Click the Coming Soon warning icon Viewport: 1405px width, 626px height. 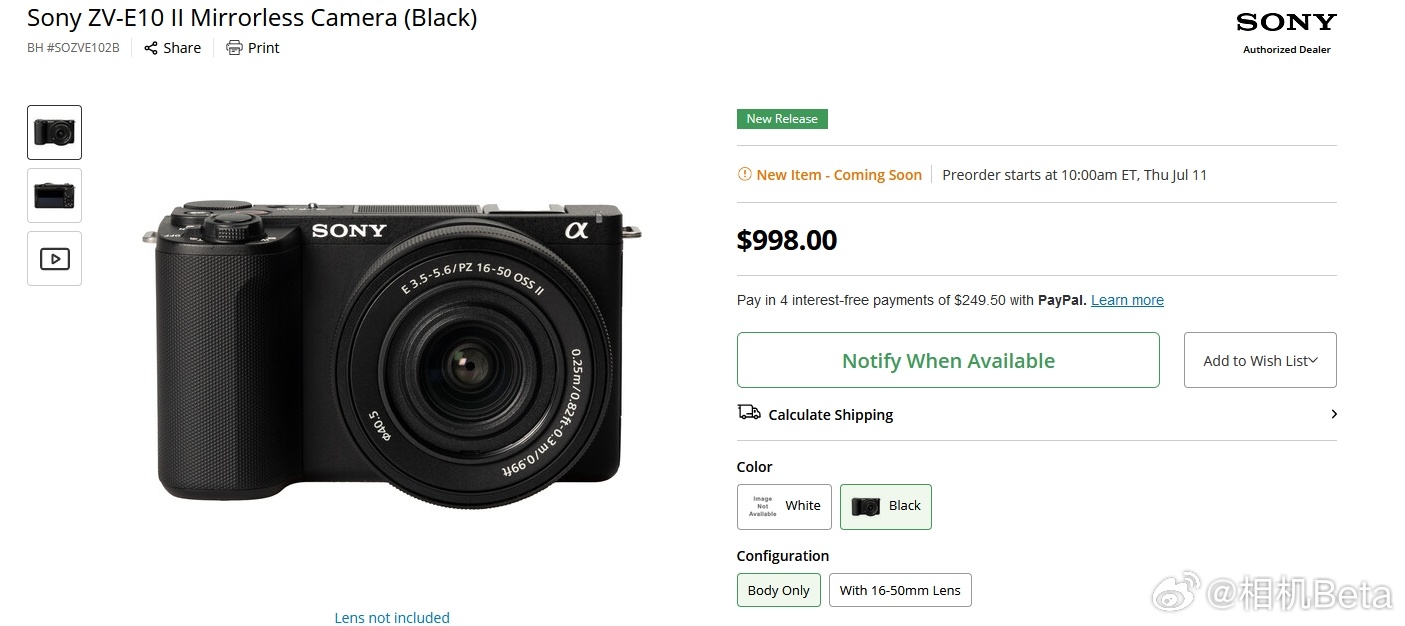pos(744,174)
